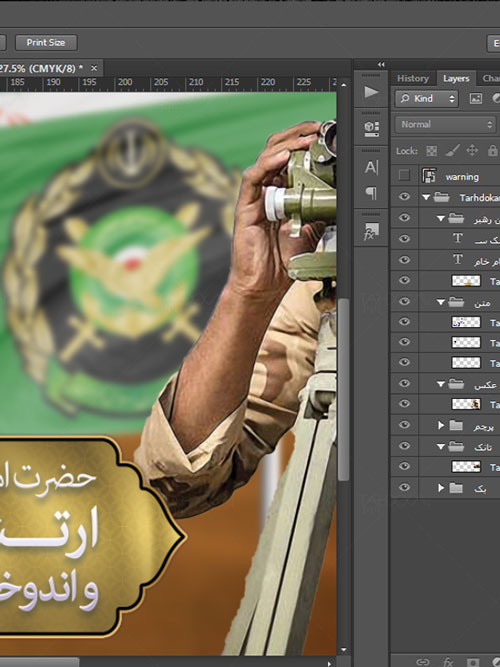This screenshot has height=667, width=500.
Task: Click the canvas vertical scroll down arrow
Action: pos(343,650)
